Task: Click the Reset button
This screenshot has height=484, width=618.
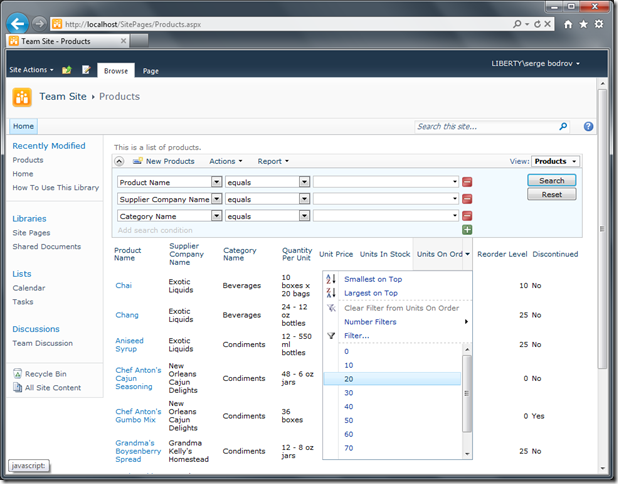Action: [x=551, y=194]
